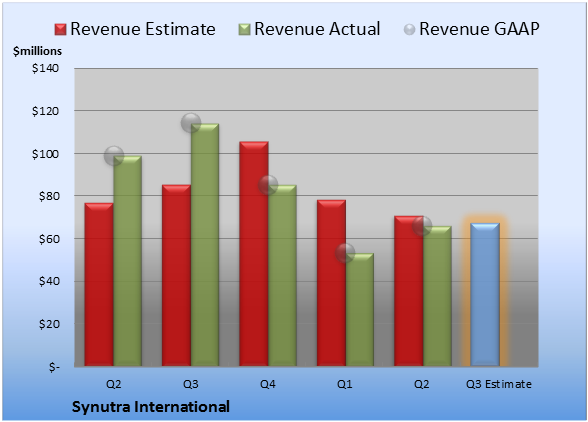588x422 pixels.
Task: Click the GAAP marker above the Q3 bars
Action: (x=191, y=123)
